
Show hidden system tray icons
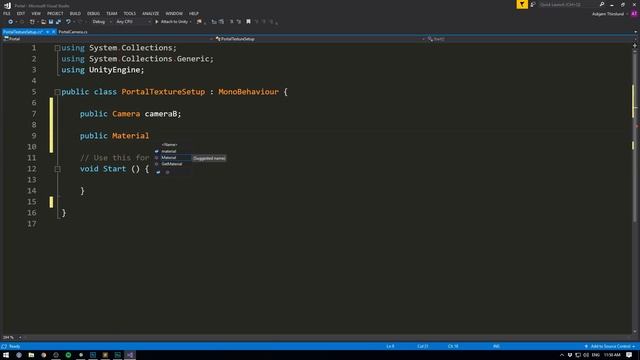[562, 355]
